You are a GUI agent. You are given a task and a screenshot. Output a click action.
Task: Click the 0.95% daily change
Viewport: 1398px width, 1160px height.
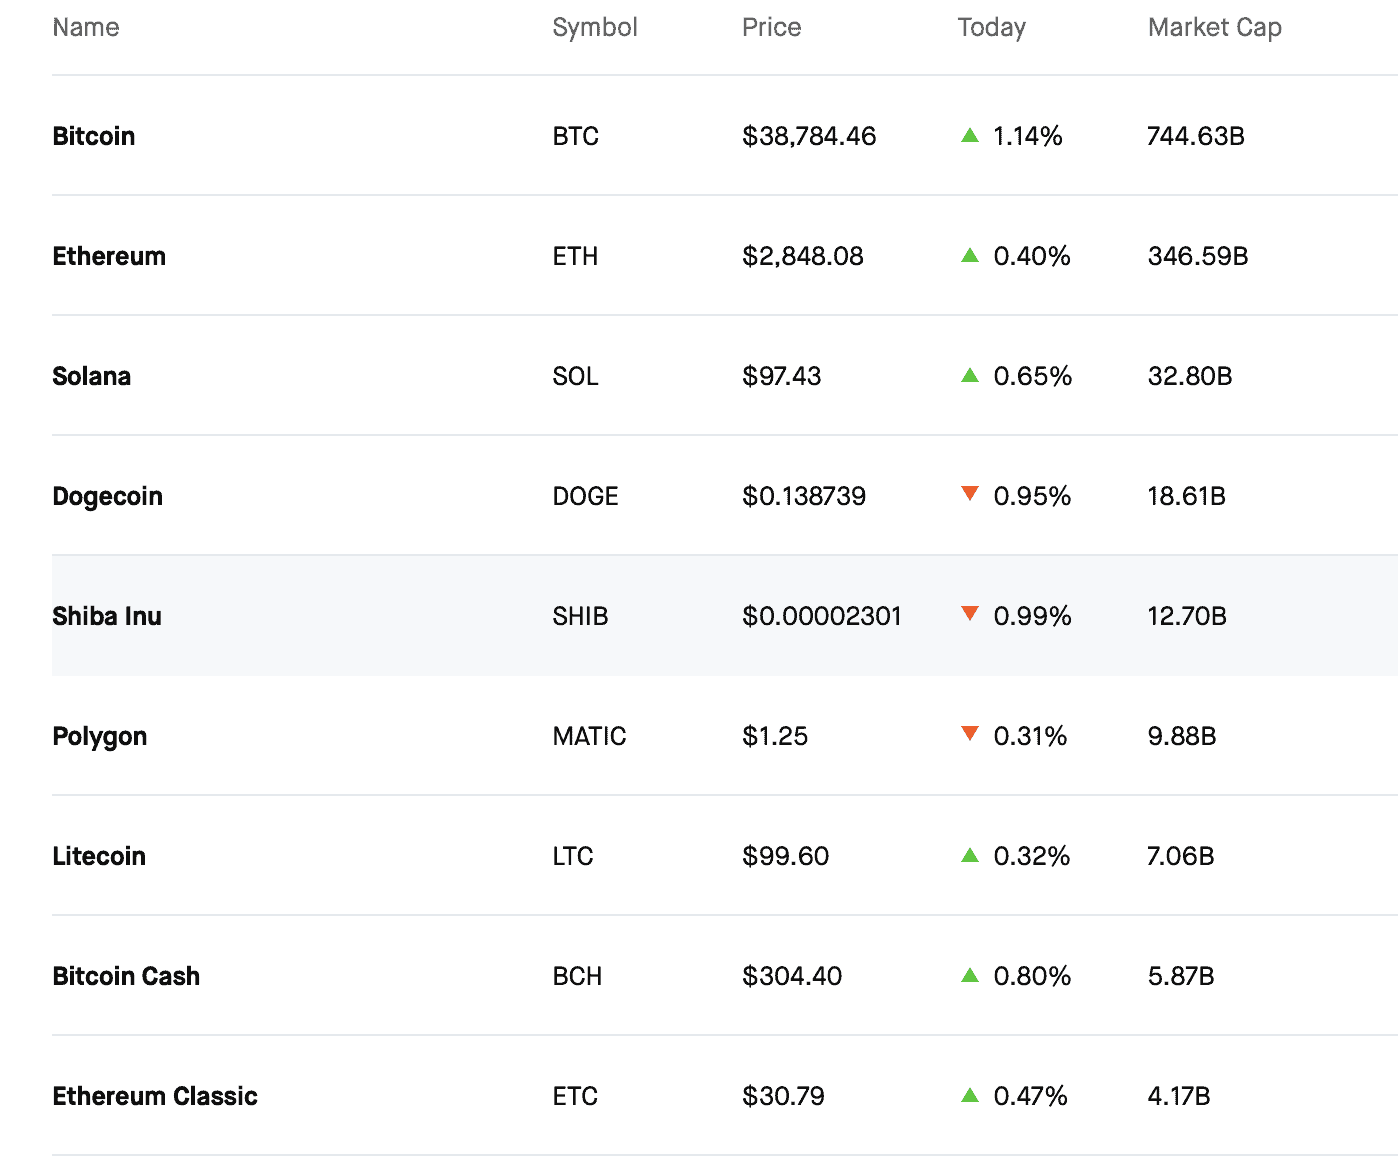point(1032,496)
